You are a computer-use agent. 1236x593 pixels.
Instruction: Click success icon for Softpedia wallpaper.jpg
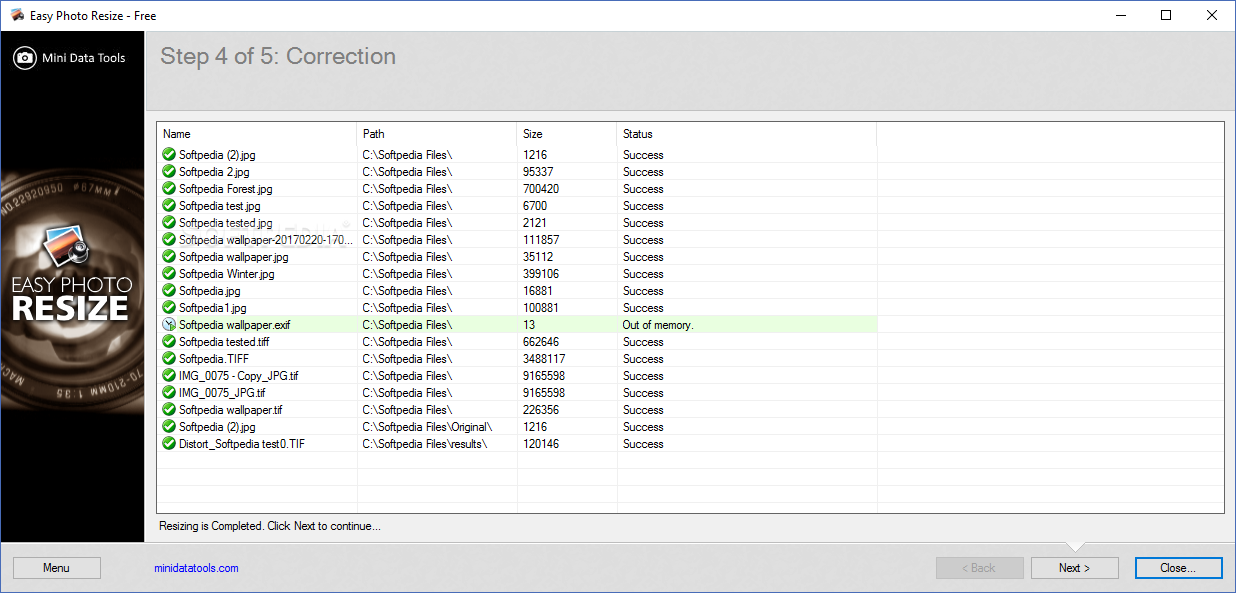[x=169, y=257]
